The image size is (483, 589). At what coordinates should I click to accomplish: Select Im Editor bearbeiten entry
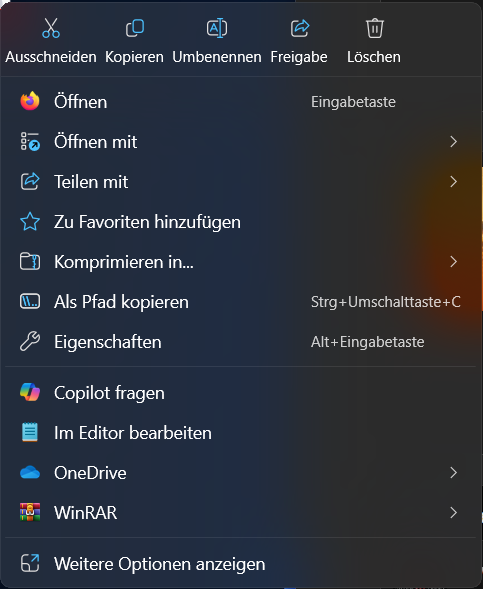click(x=240, y=433)
